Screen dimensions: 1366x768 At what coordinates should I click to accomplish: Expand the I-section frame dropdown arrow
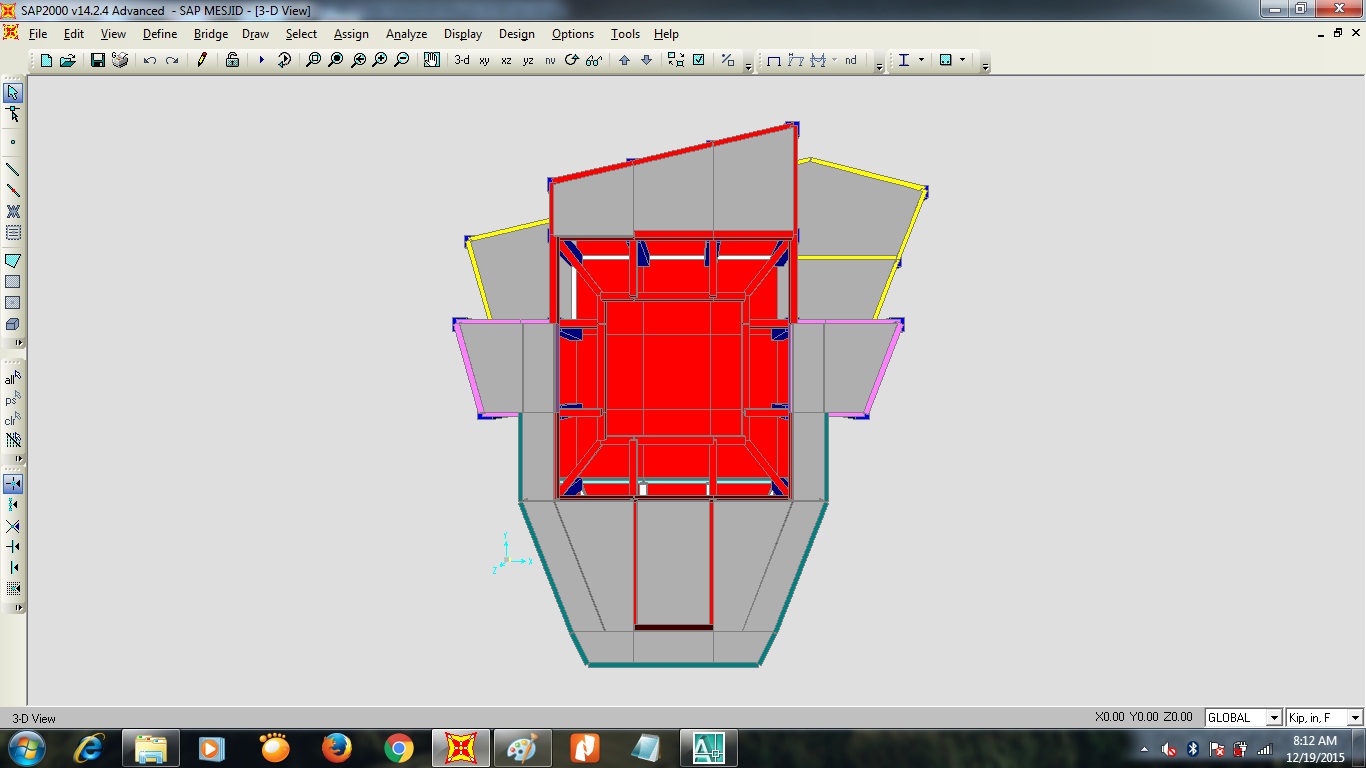pyautogui.click(x=921, y=60)
